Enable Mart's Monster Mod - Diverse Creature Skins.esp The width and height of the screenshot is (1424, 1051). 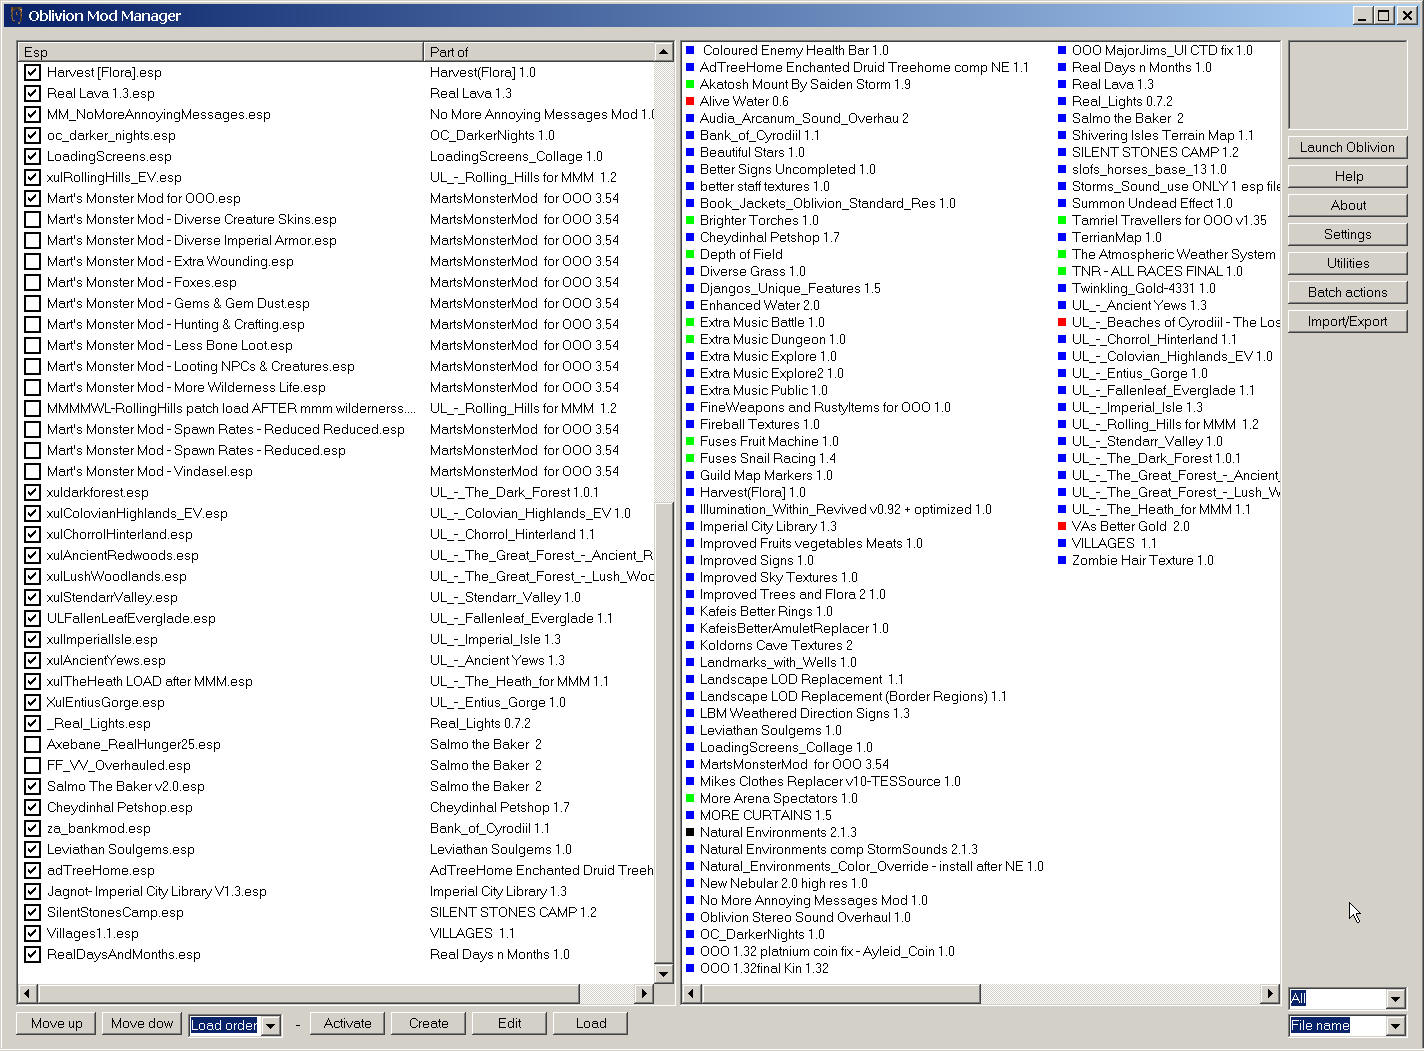(32, 219)
